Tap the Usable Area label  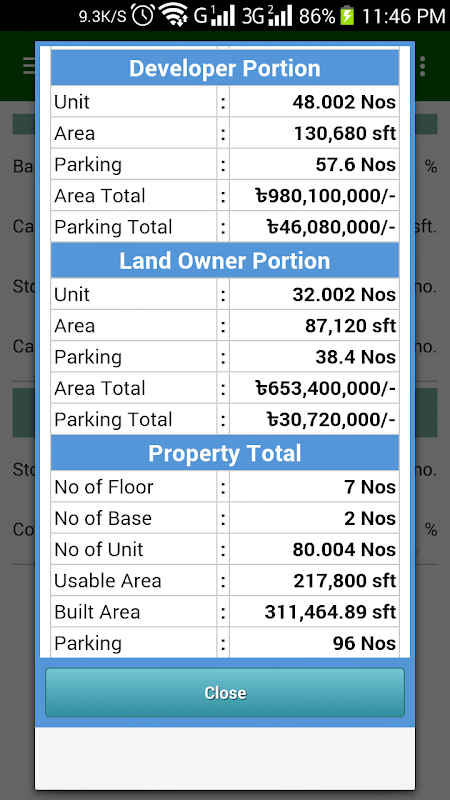108,581
